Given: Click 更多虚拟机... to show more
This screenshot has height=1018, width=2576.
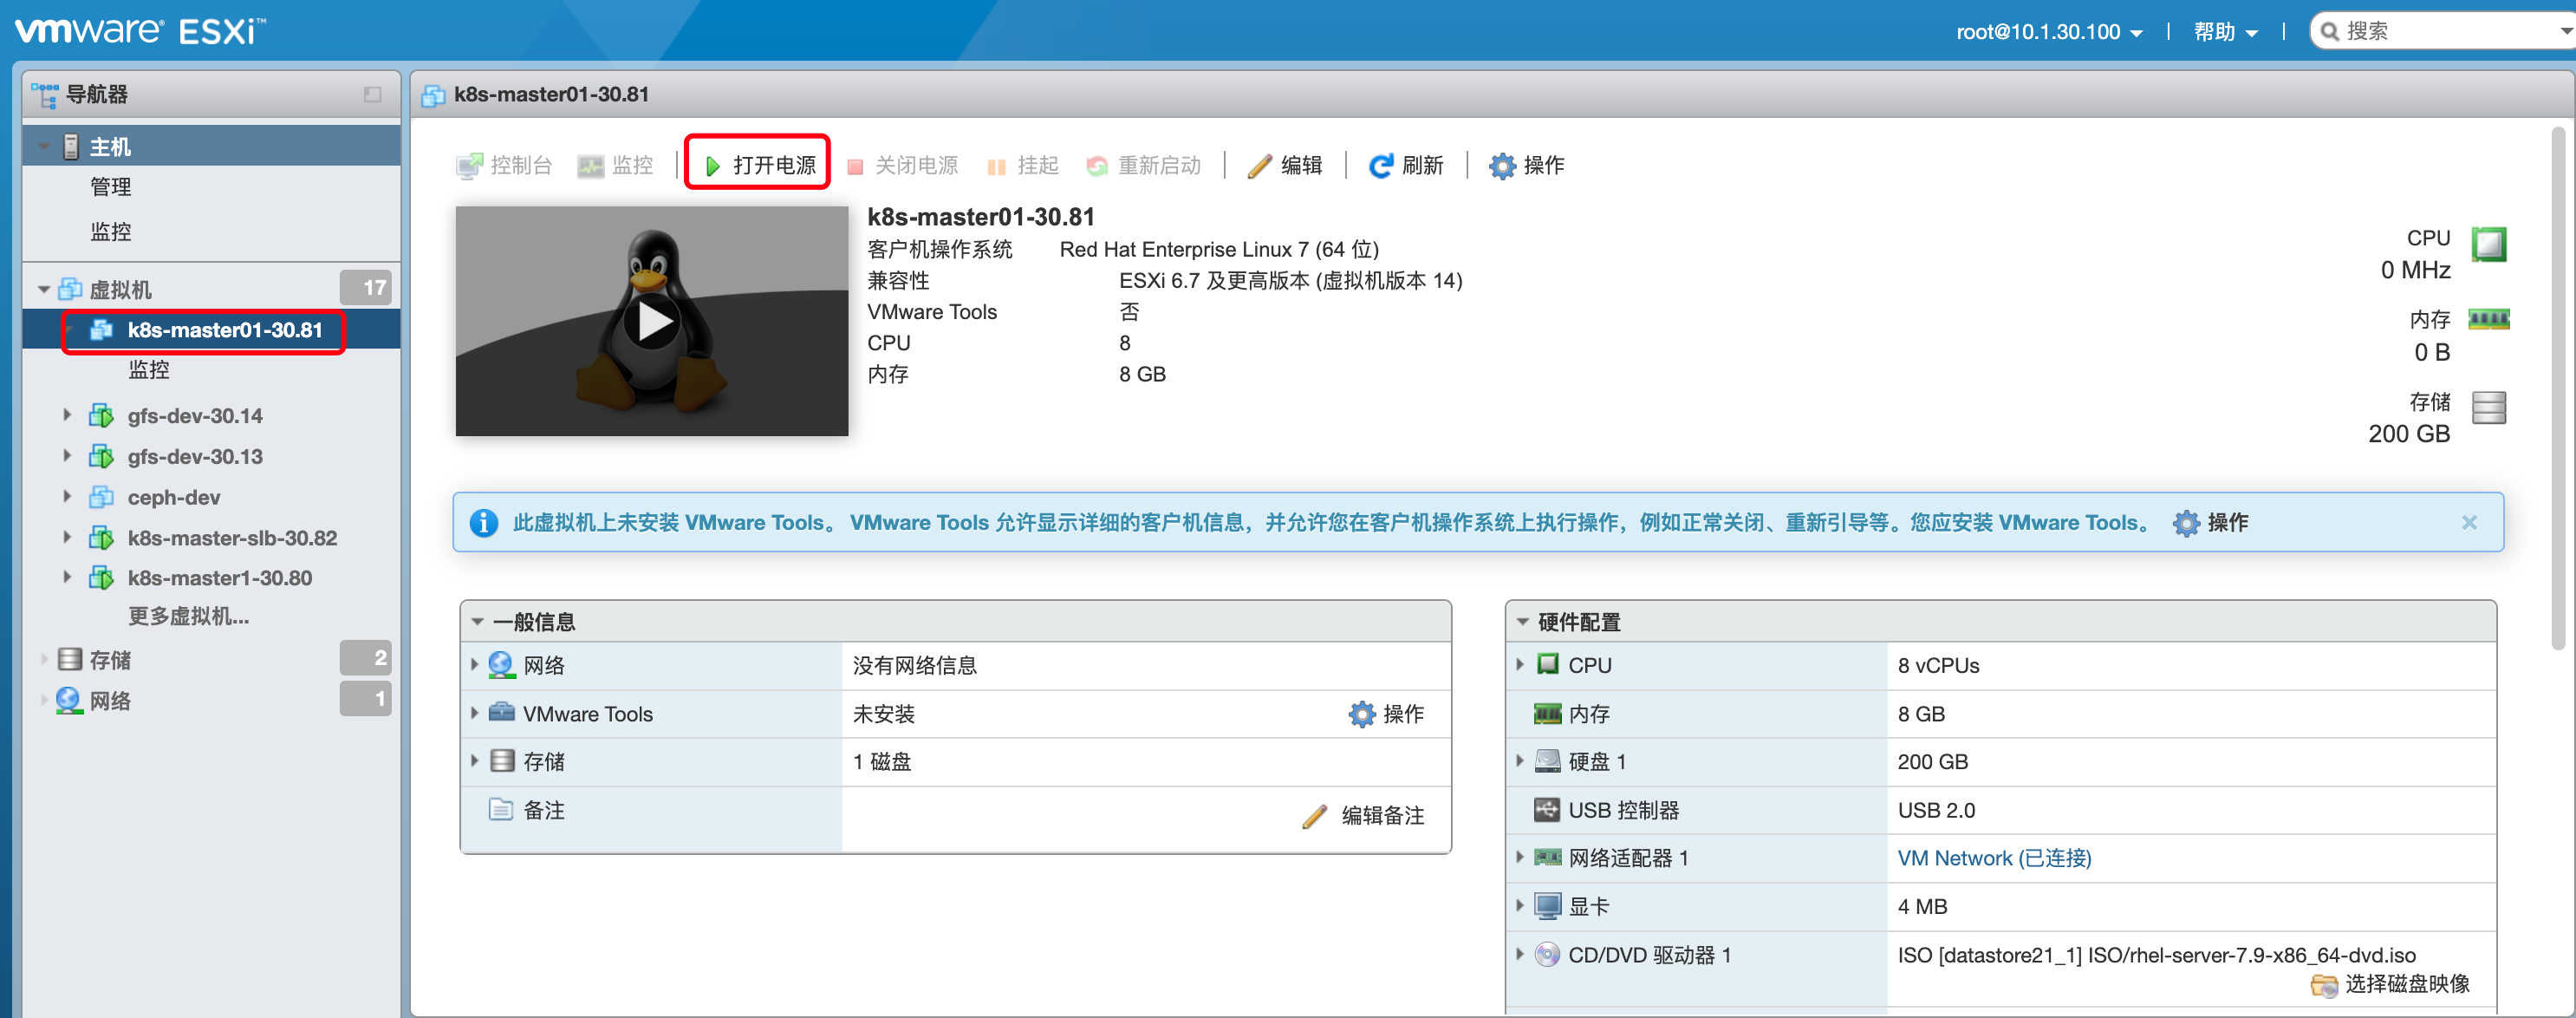Looking at the screenshot, I should pyautogui.click(x=188, y=616).
